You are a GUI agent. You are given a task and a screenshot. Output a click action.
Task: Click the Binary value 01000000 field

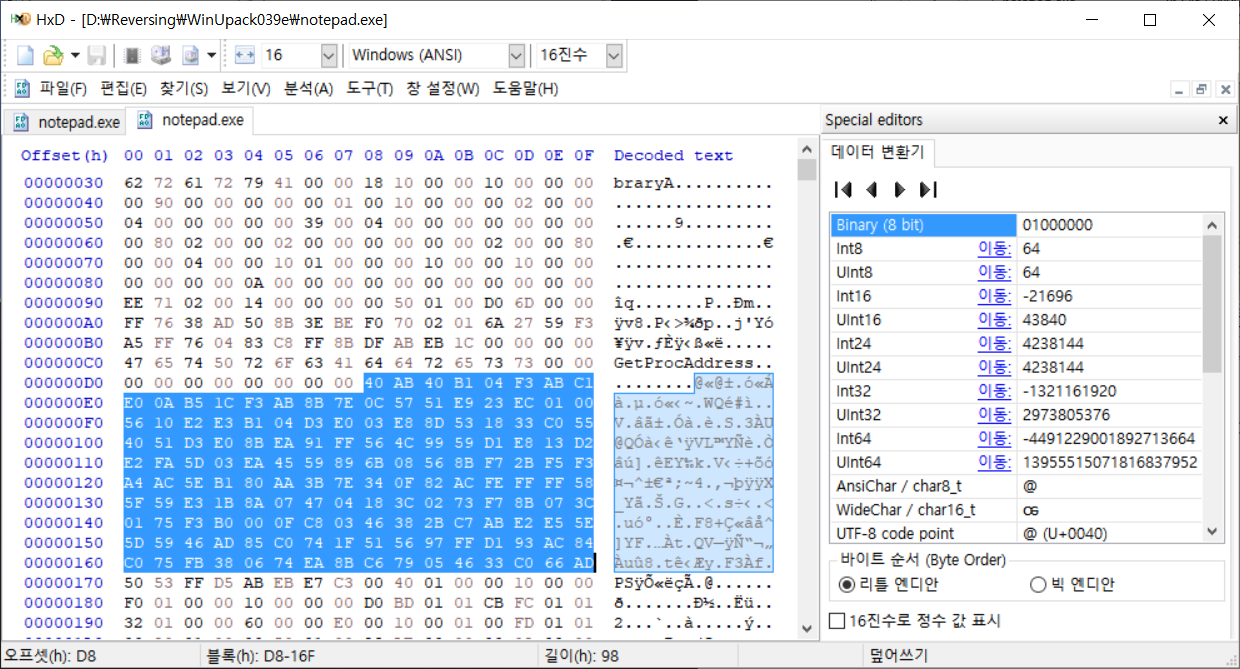tap(1110, 225)
